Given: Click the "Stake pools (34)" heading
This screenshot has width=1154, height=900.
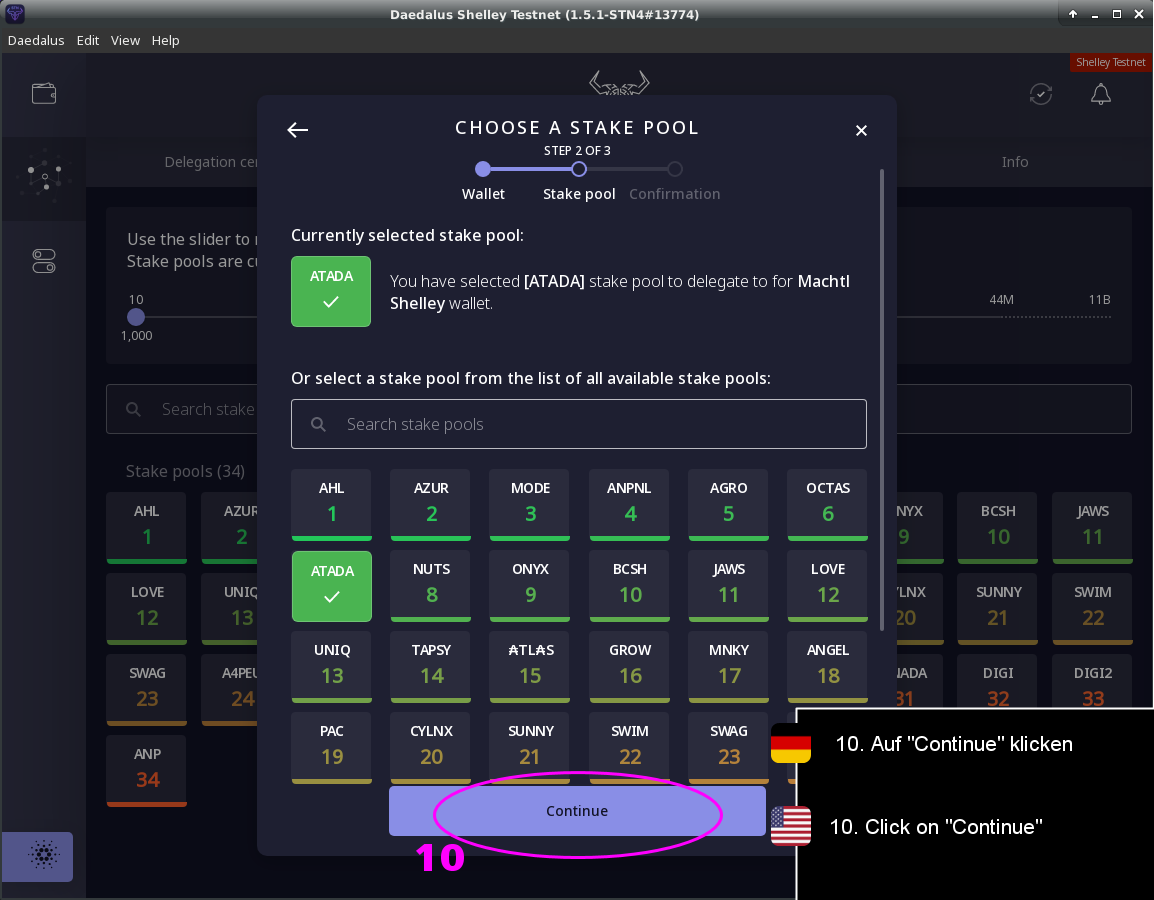Looking at the screenshot, I should point(185,471).
